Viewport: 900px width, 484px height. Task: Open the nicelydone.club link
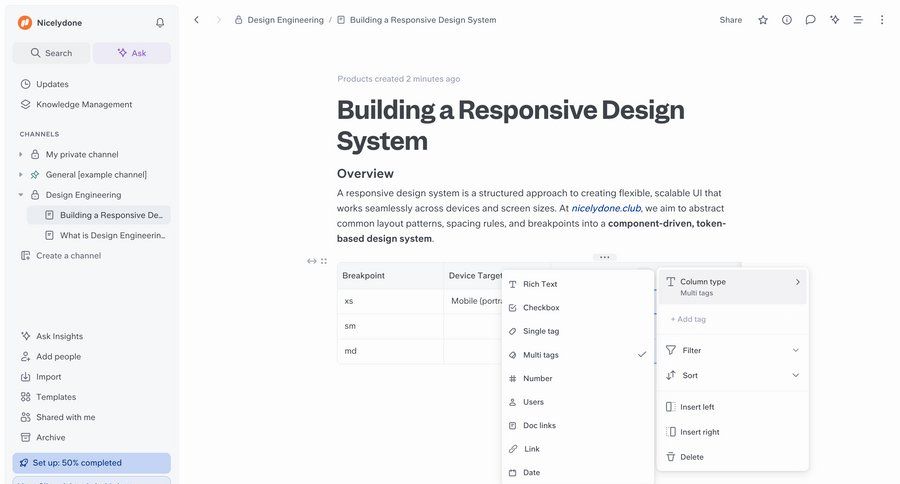click(x=606, y=208)
